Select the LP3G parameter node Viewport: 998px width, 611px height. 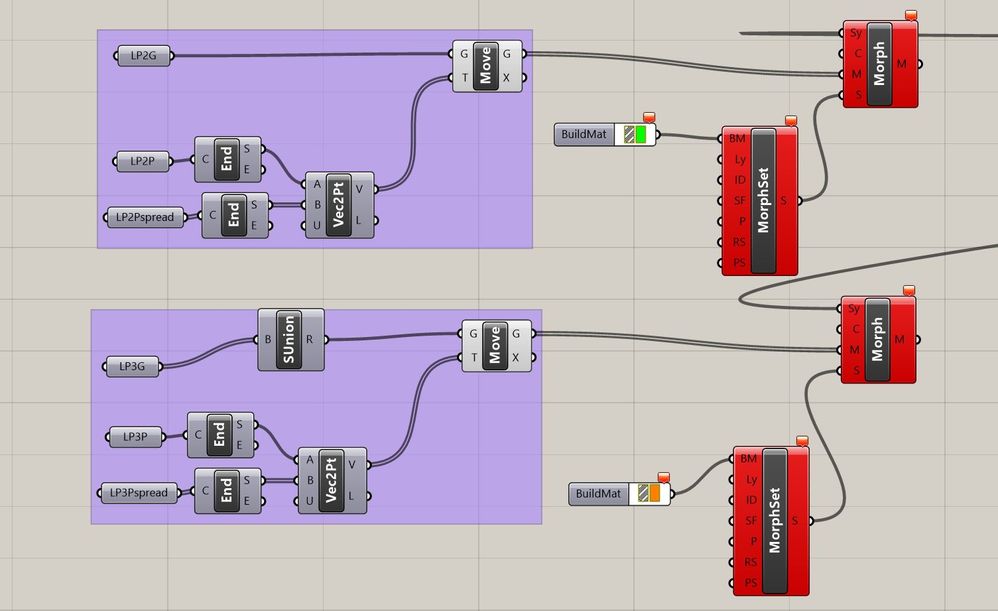(x=132, y=367)
